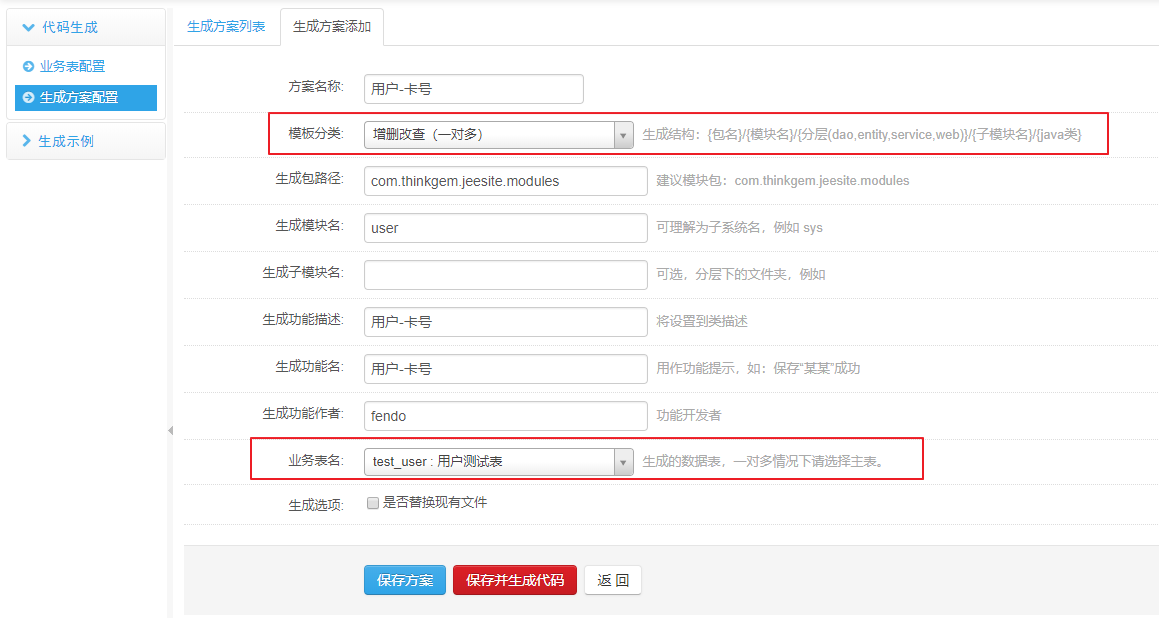This screenshot has height=618, width=1159.
Task: Focus the 生成功能名 input field
Action: pyautogui.click(x=506, y=369)
